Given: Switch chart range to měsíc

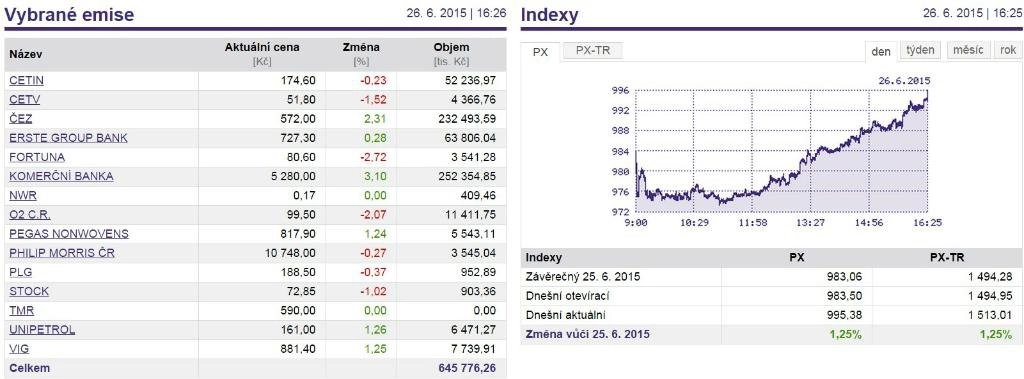Looking at the screenshot, I should point(968,50).
